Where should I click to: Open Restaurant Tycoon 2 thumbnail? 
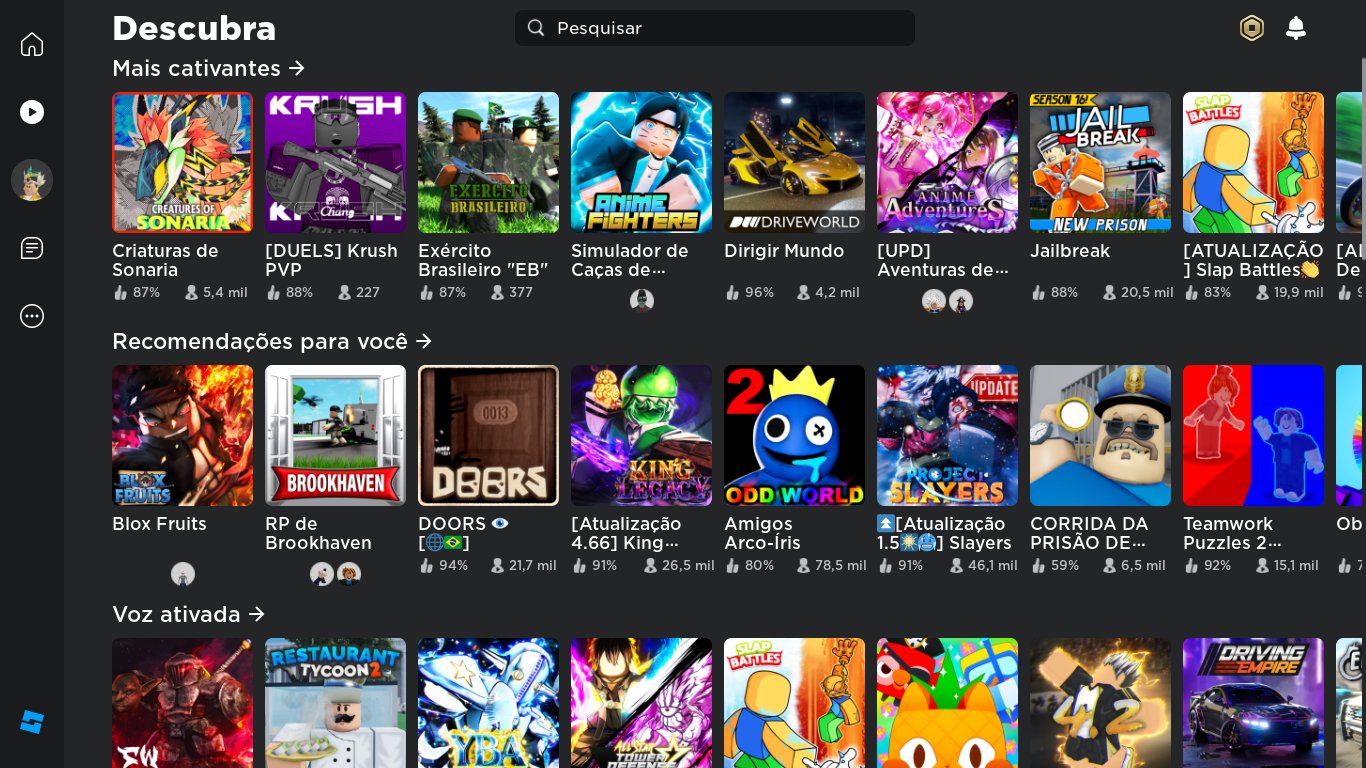point(335,703)
